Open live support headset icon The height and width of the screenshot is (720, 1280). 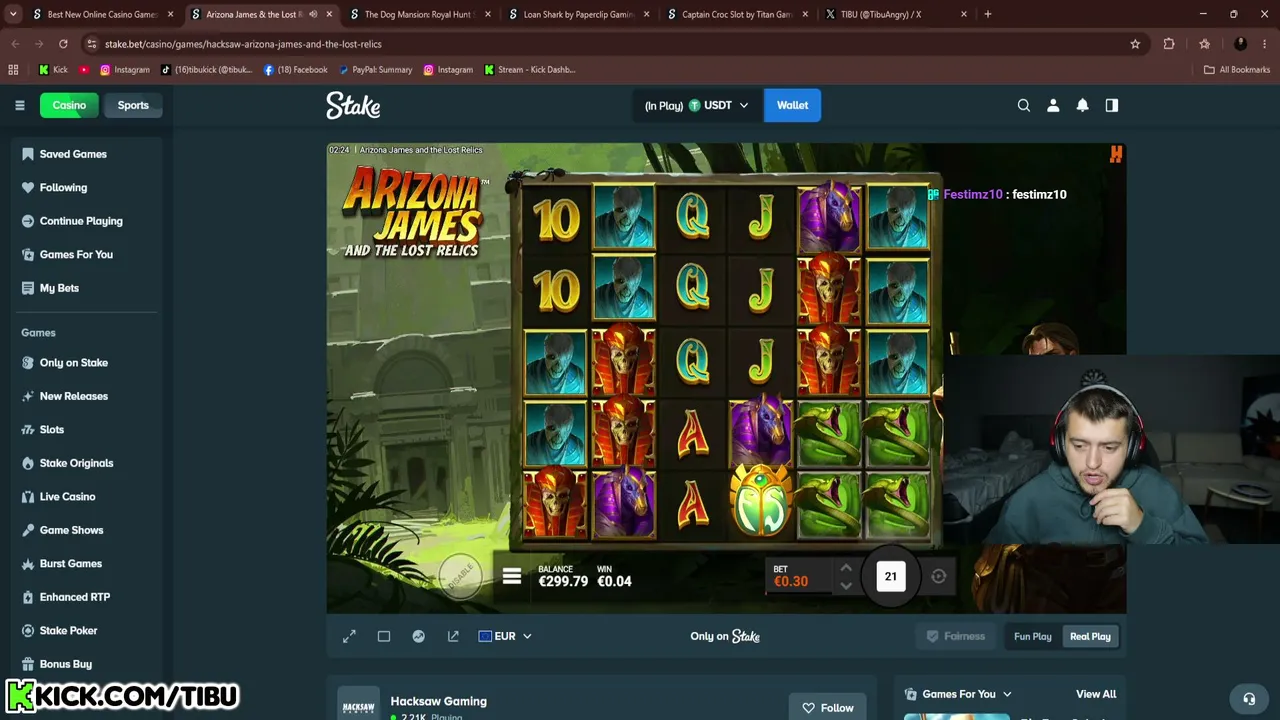click(1249, 699)
